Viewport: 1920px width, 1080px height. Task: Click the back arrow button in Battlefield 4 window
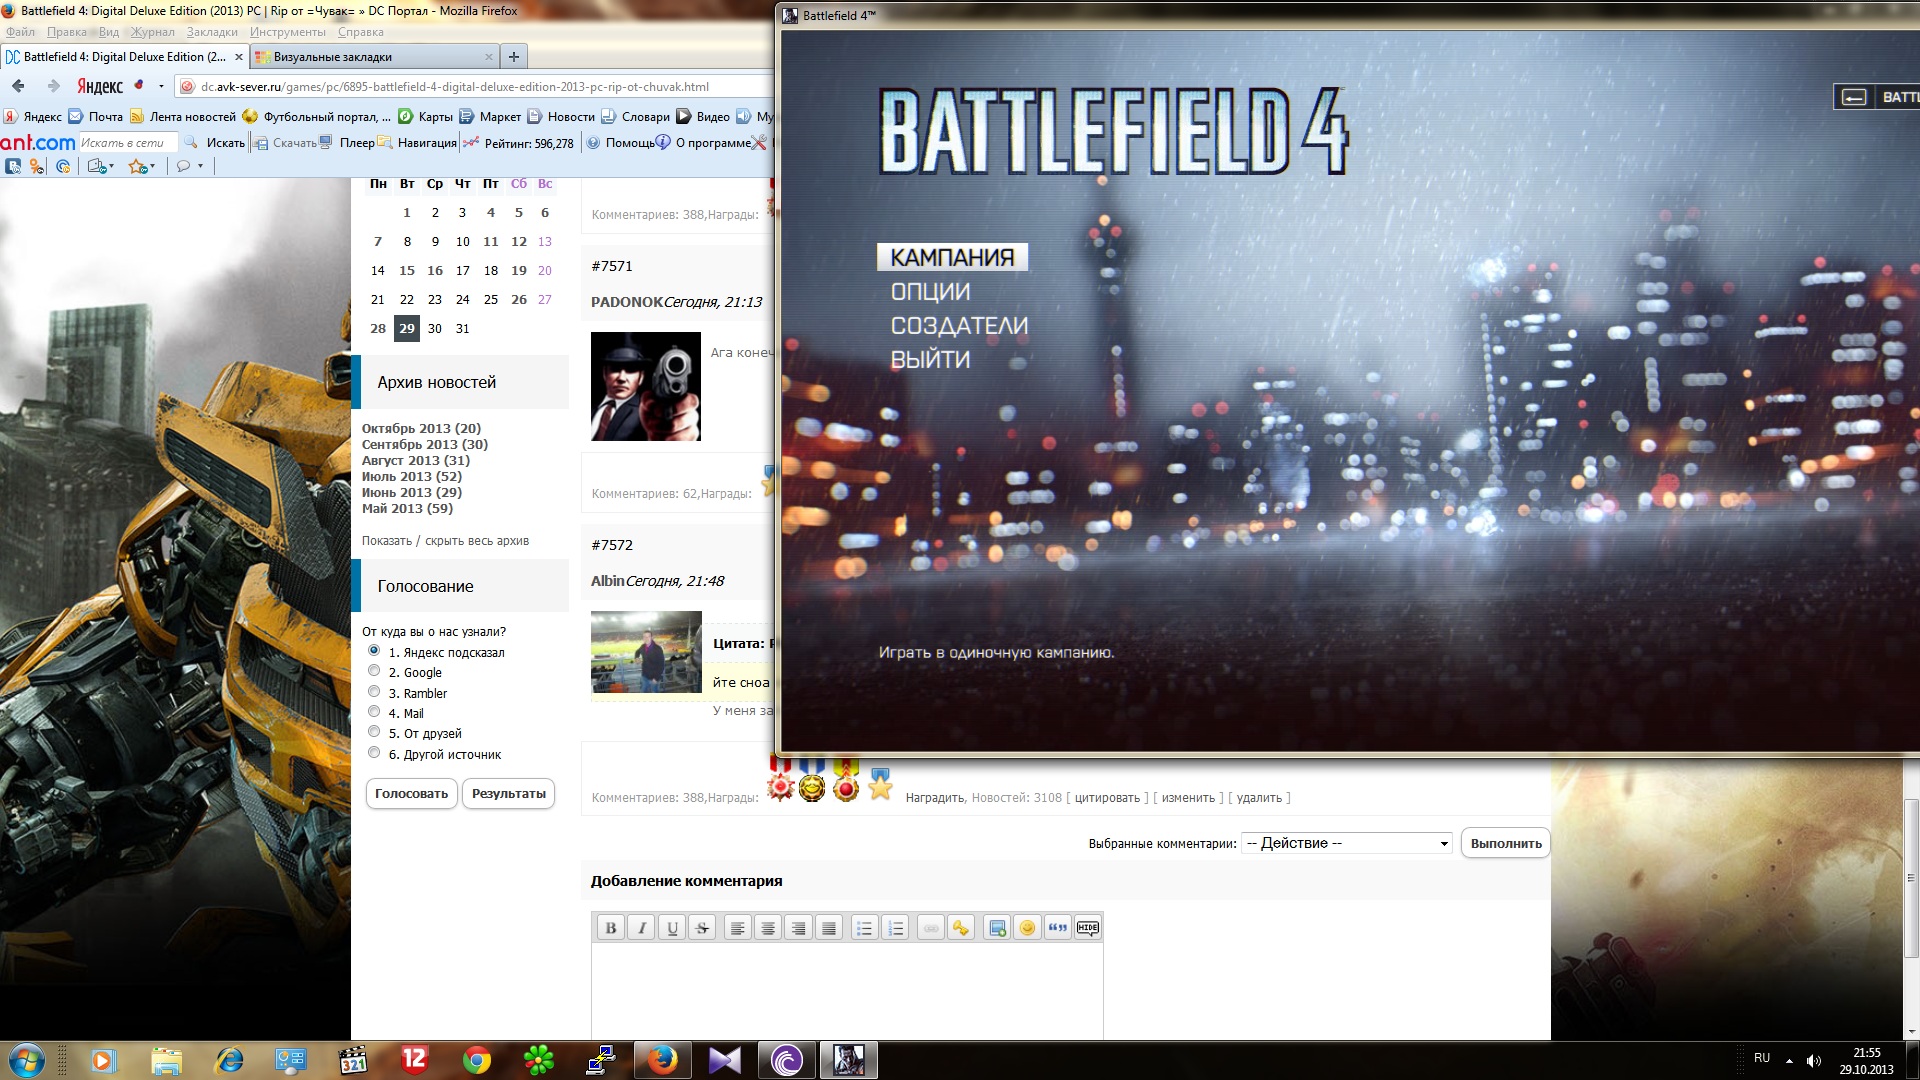click(1854, 97)
